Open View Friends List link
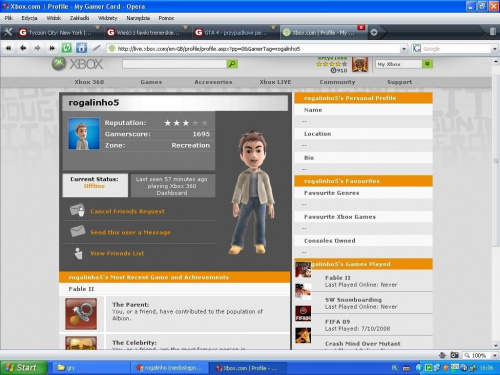This screenshot has width=500, height=375. pos(117,253)
